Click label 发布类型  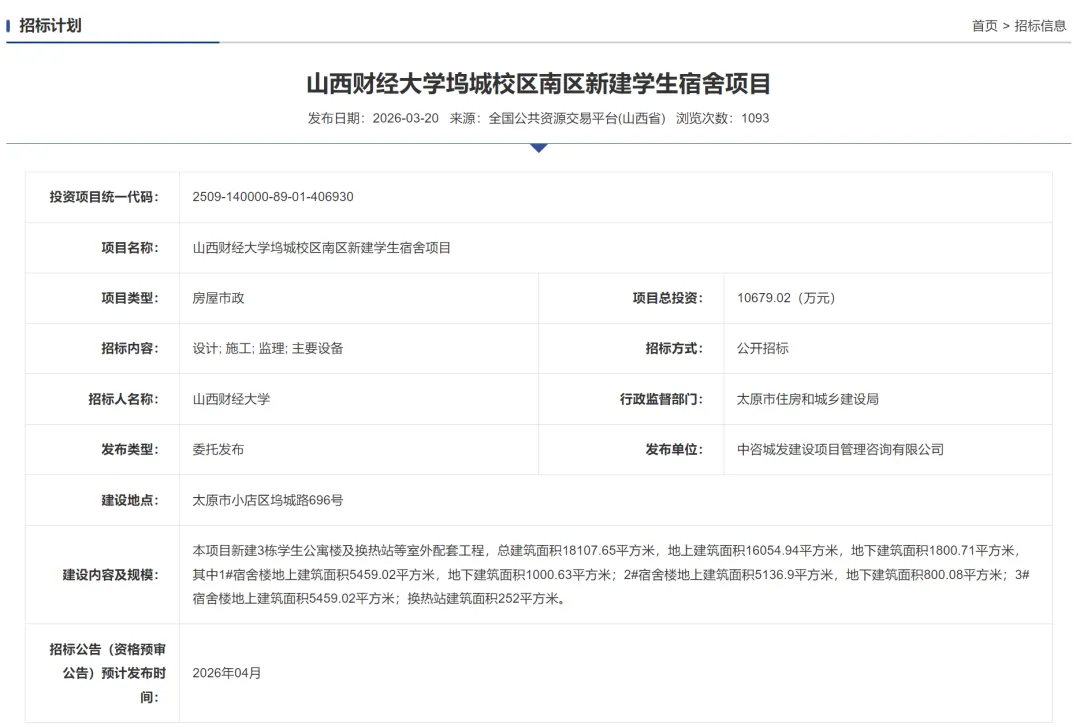tap(130, 449)
